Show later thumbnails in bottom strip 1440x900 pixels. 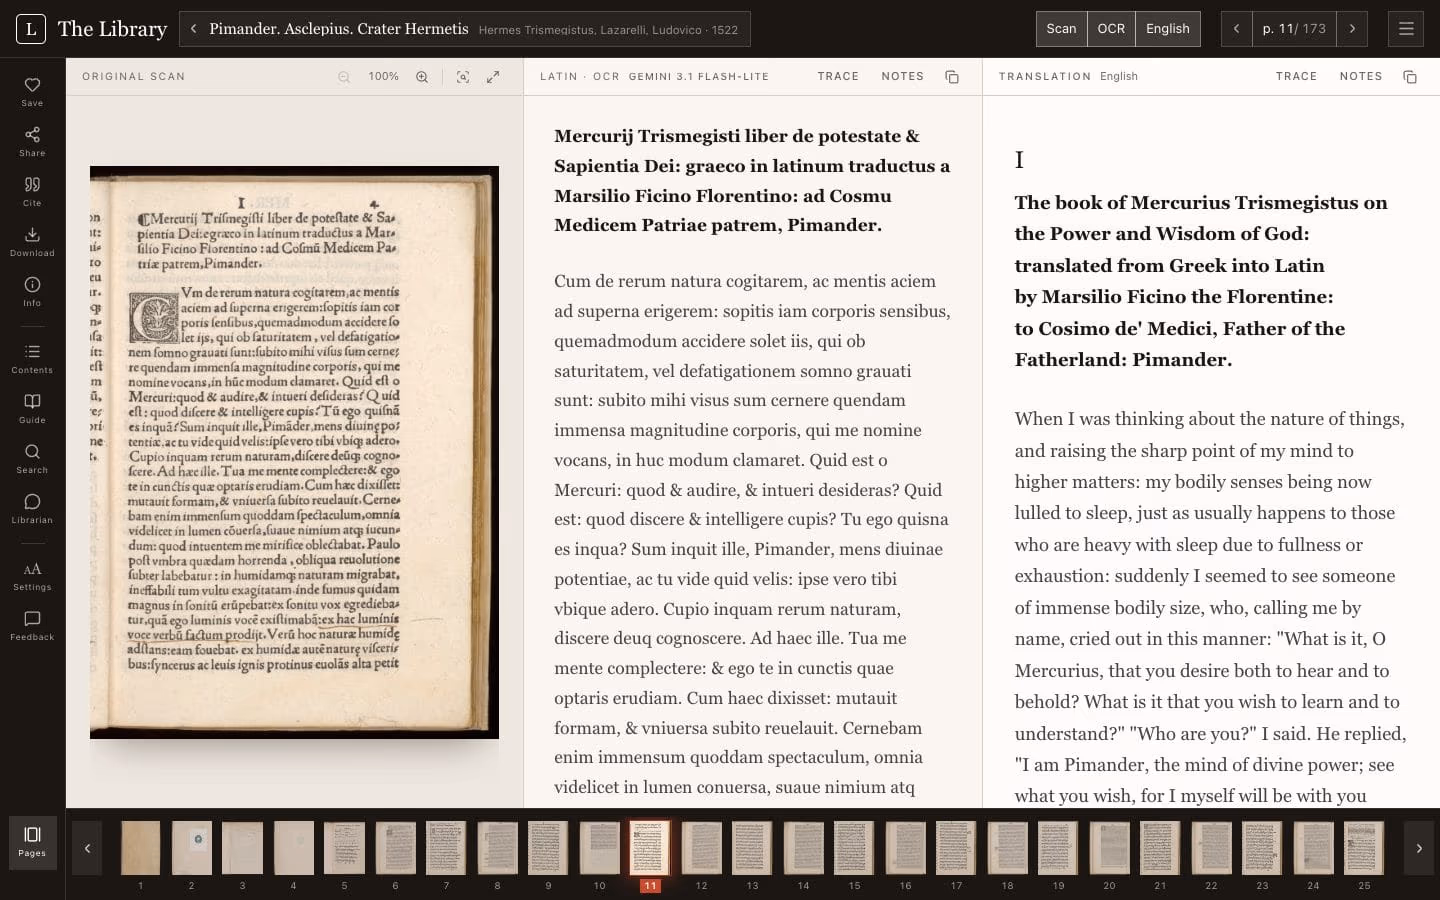pyautogui.click(x=1419, y=848)
